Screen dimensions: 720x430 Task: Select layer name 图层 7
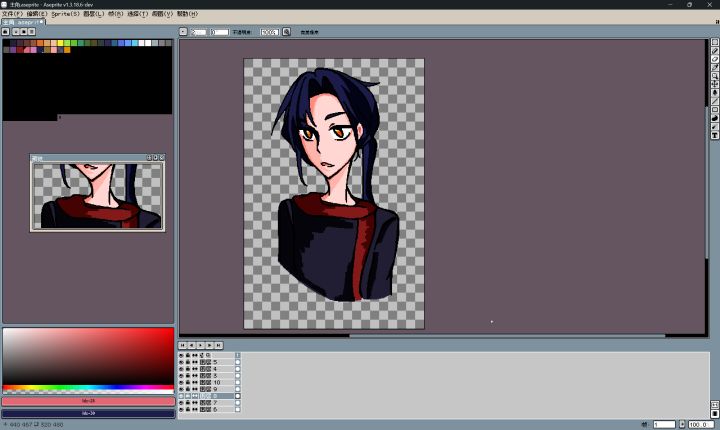[x=216, y=402]
